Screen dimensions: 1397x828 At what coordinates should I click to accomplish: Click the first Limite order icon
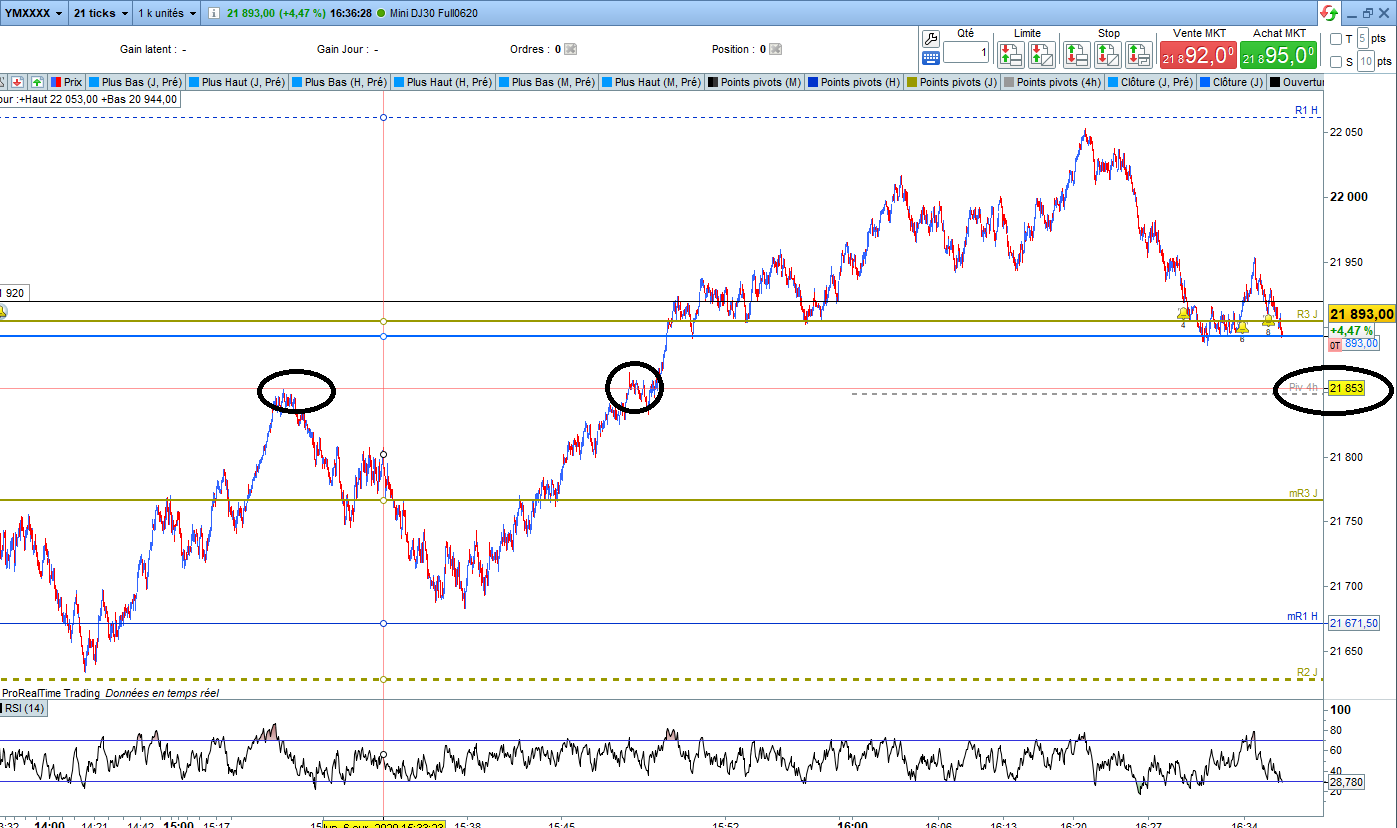[x=1011, y=53]
